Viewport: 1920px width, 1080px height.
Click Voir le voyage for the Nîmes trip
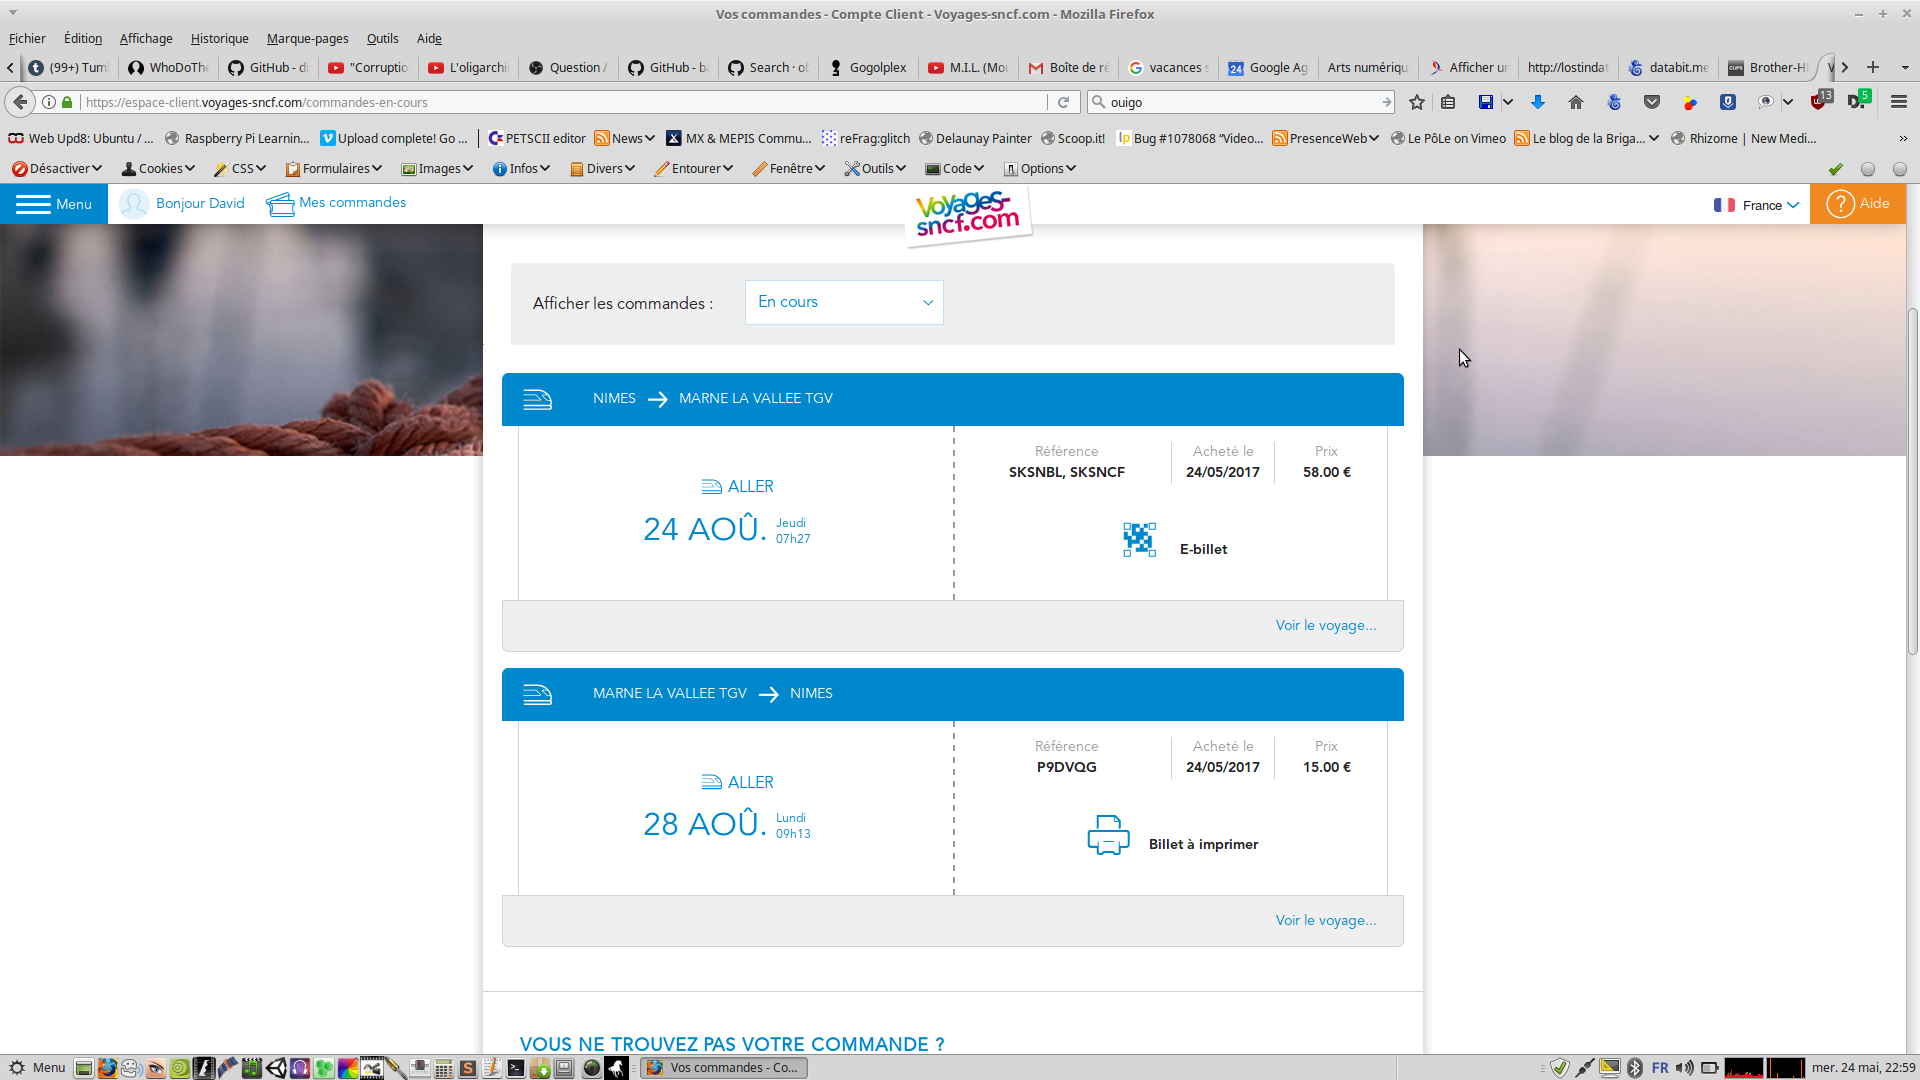tap(1326, 625)
